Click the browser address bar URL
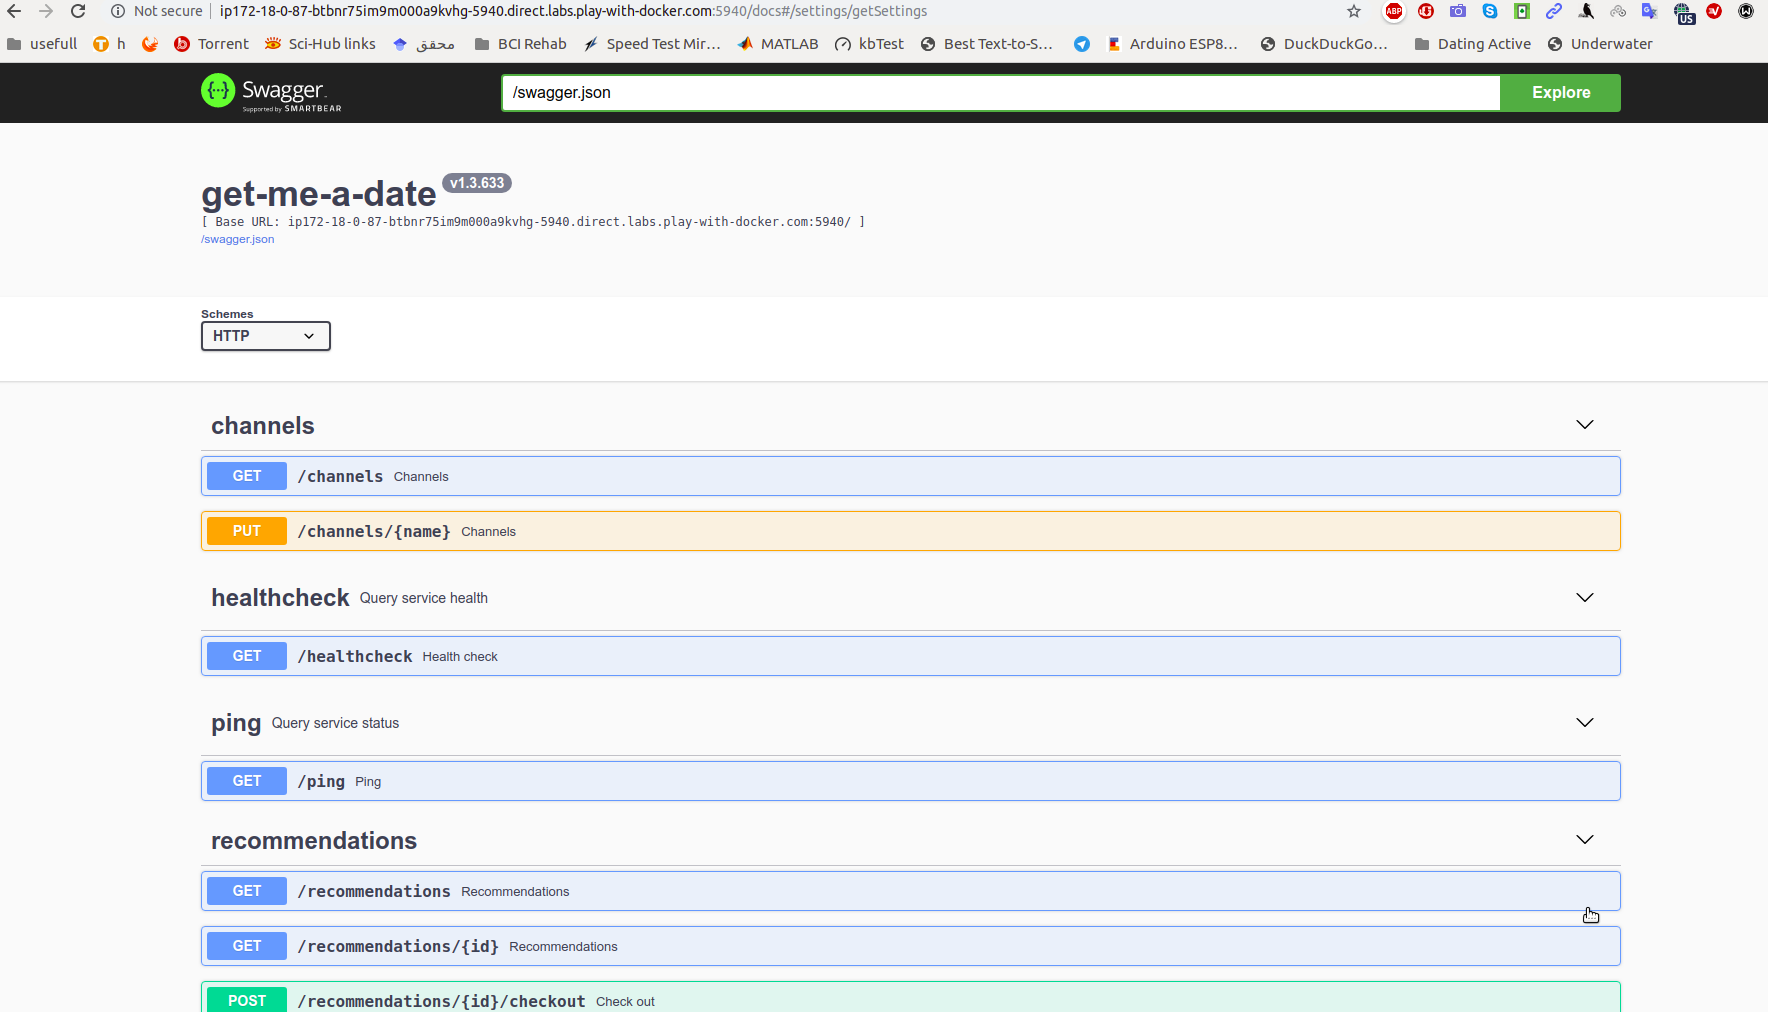This screenshot has height=1012, width=1768. point(573,11)
